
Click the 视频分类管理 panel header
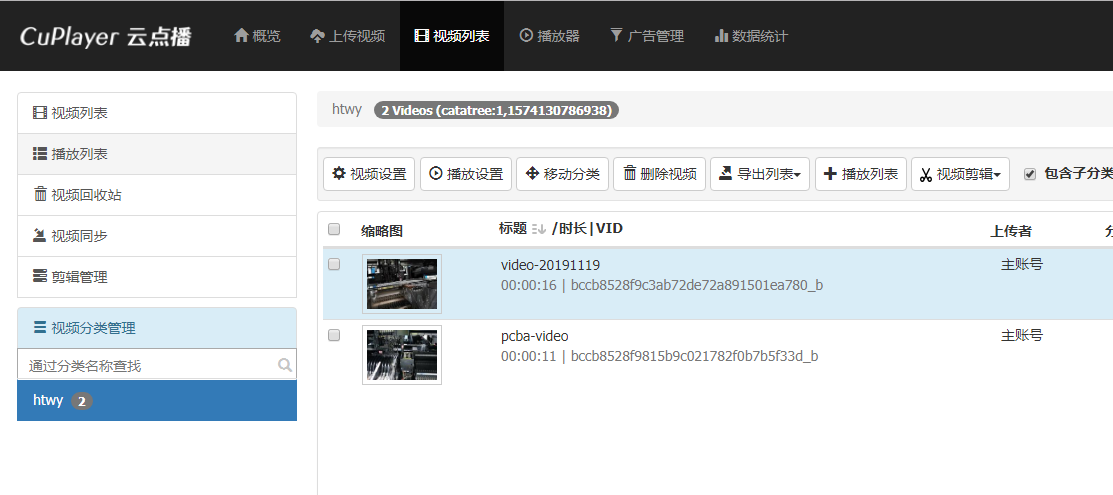(157, 328)
